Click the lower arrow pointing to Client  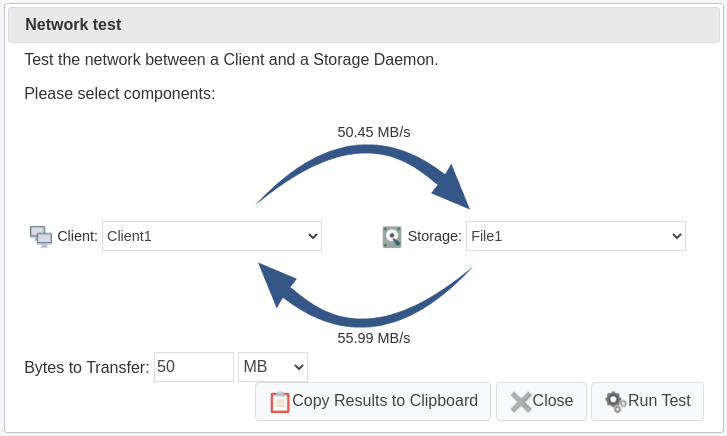pos(365,295)
